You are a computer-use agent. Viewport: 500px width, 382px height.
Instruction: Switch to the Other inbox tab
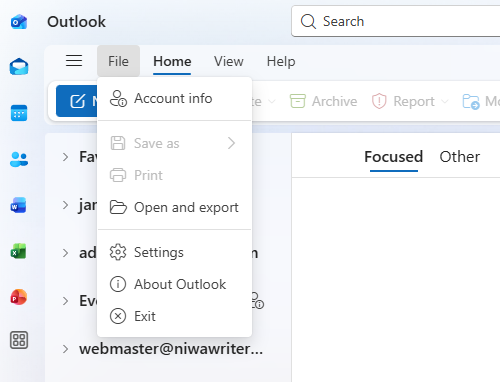coord(460,157)
